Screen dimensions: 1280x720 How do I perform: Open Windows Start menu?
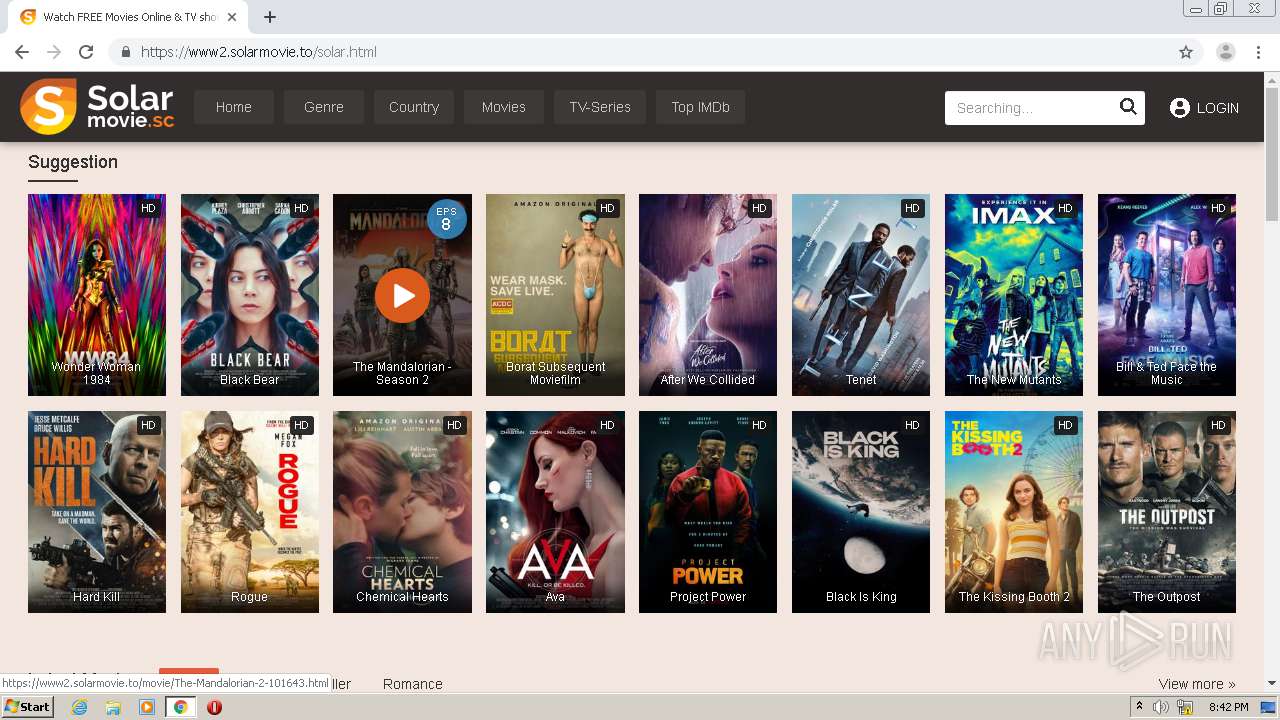[27, 707]
